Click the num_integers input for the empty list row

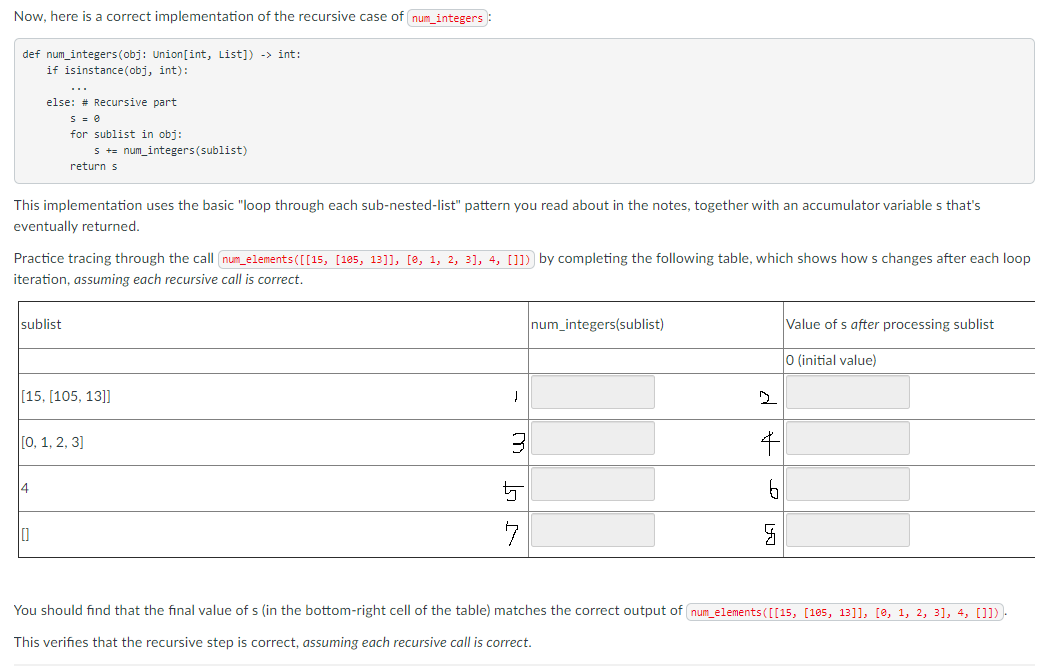click(592, 529)
